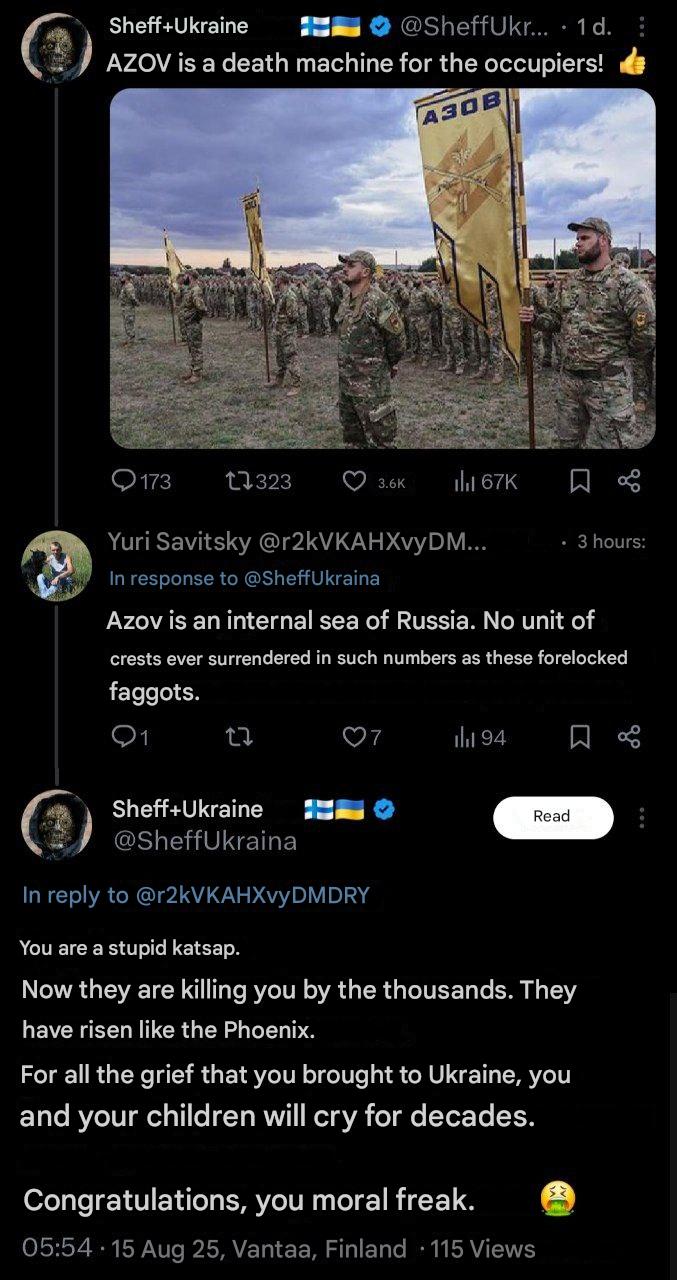Share Yuri Savitsky's comment

629,738
